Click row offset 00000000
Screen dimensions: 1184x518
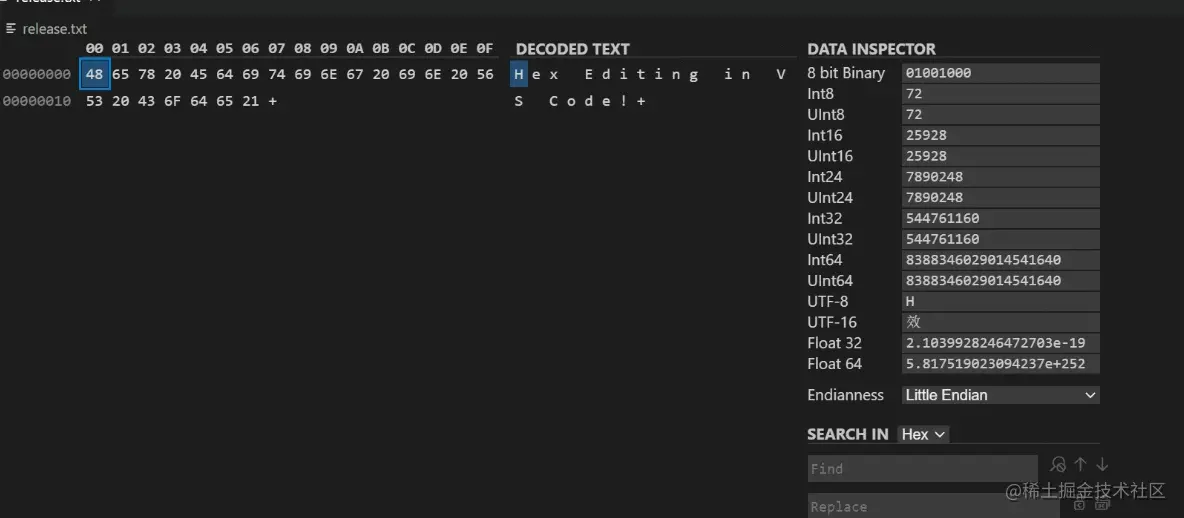tap(37, 74)
